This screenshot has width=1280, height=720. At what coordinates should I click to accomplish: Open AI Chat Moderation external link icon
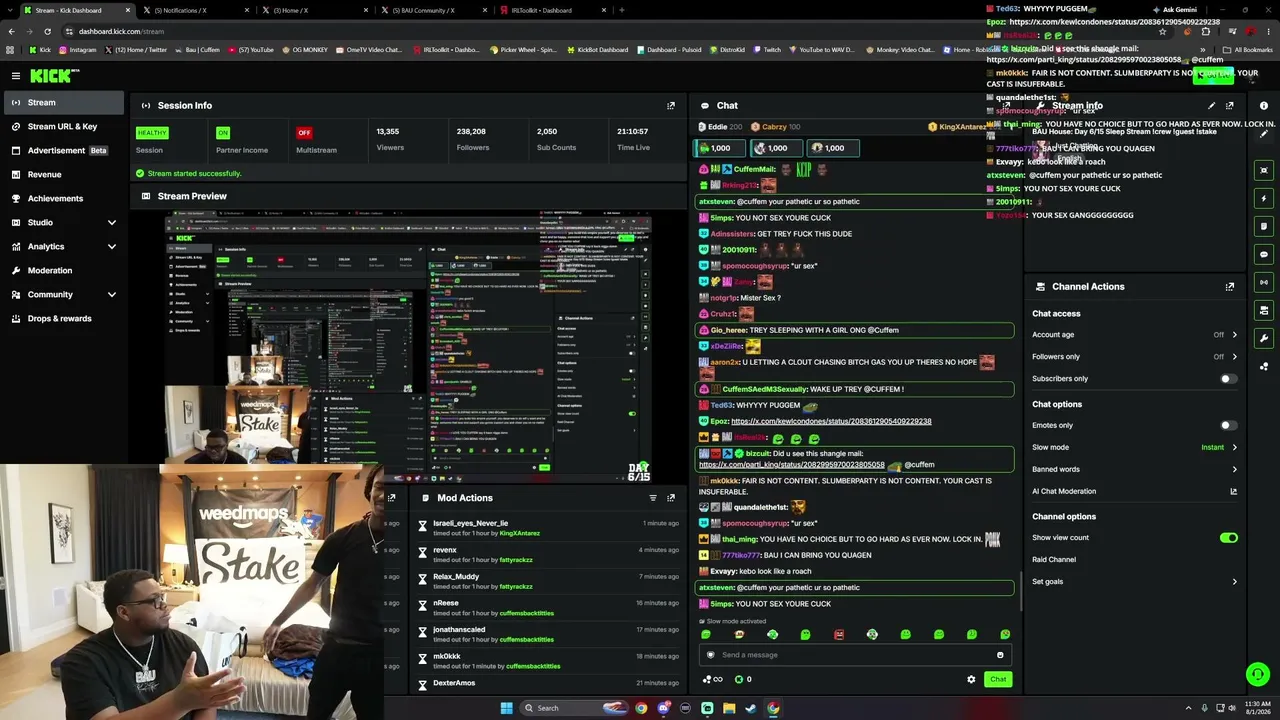click(1233, 491)
